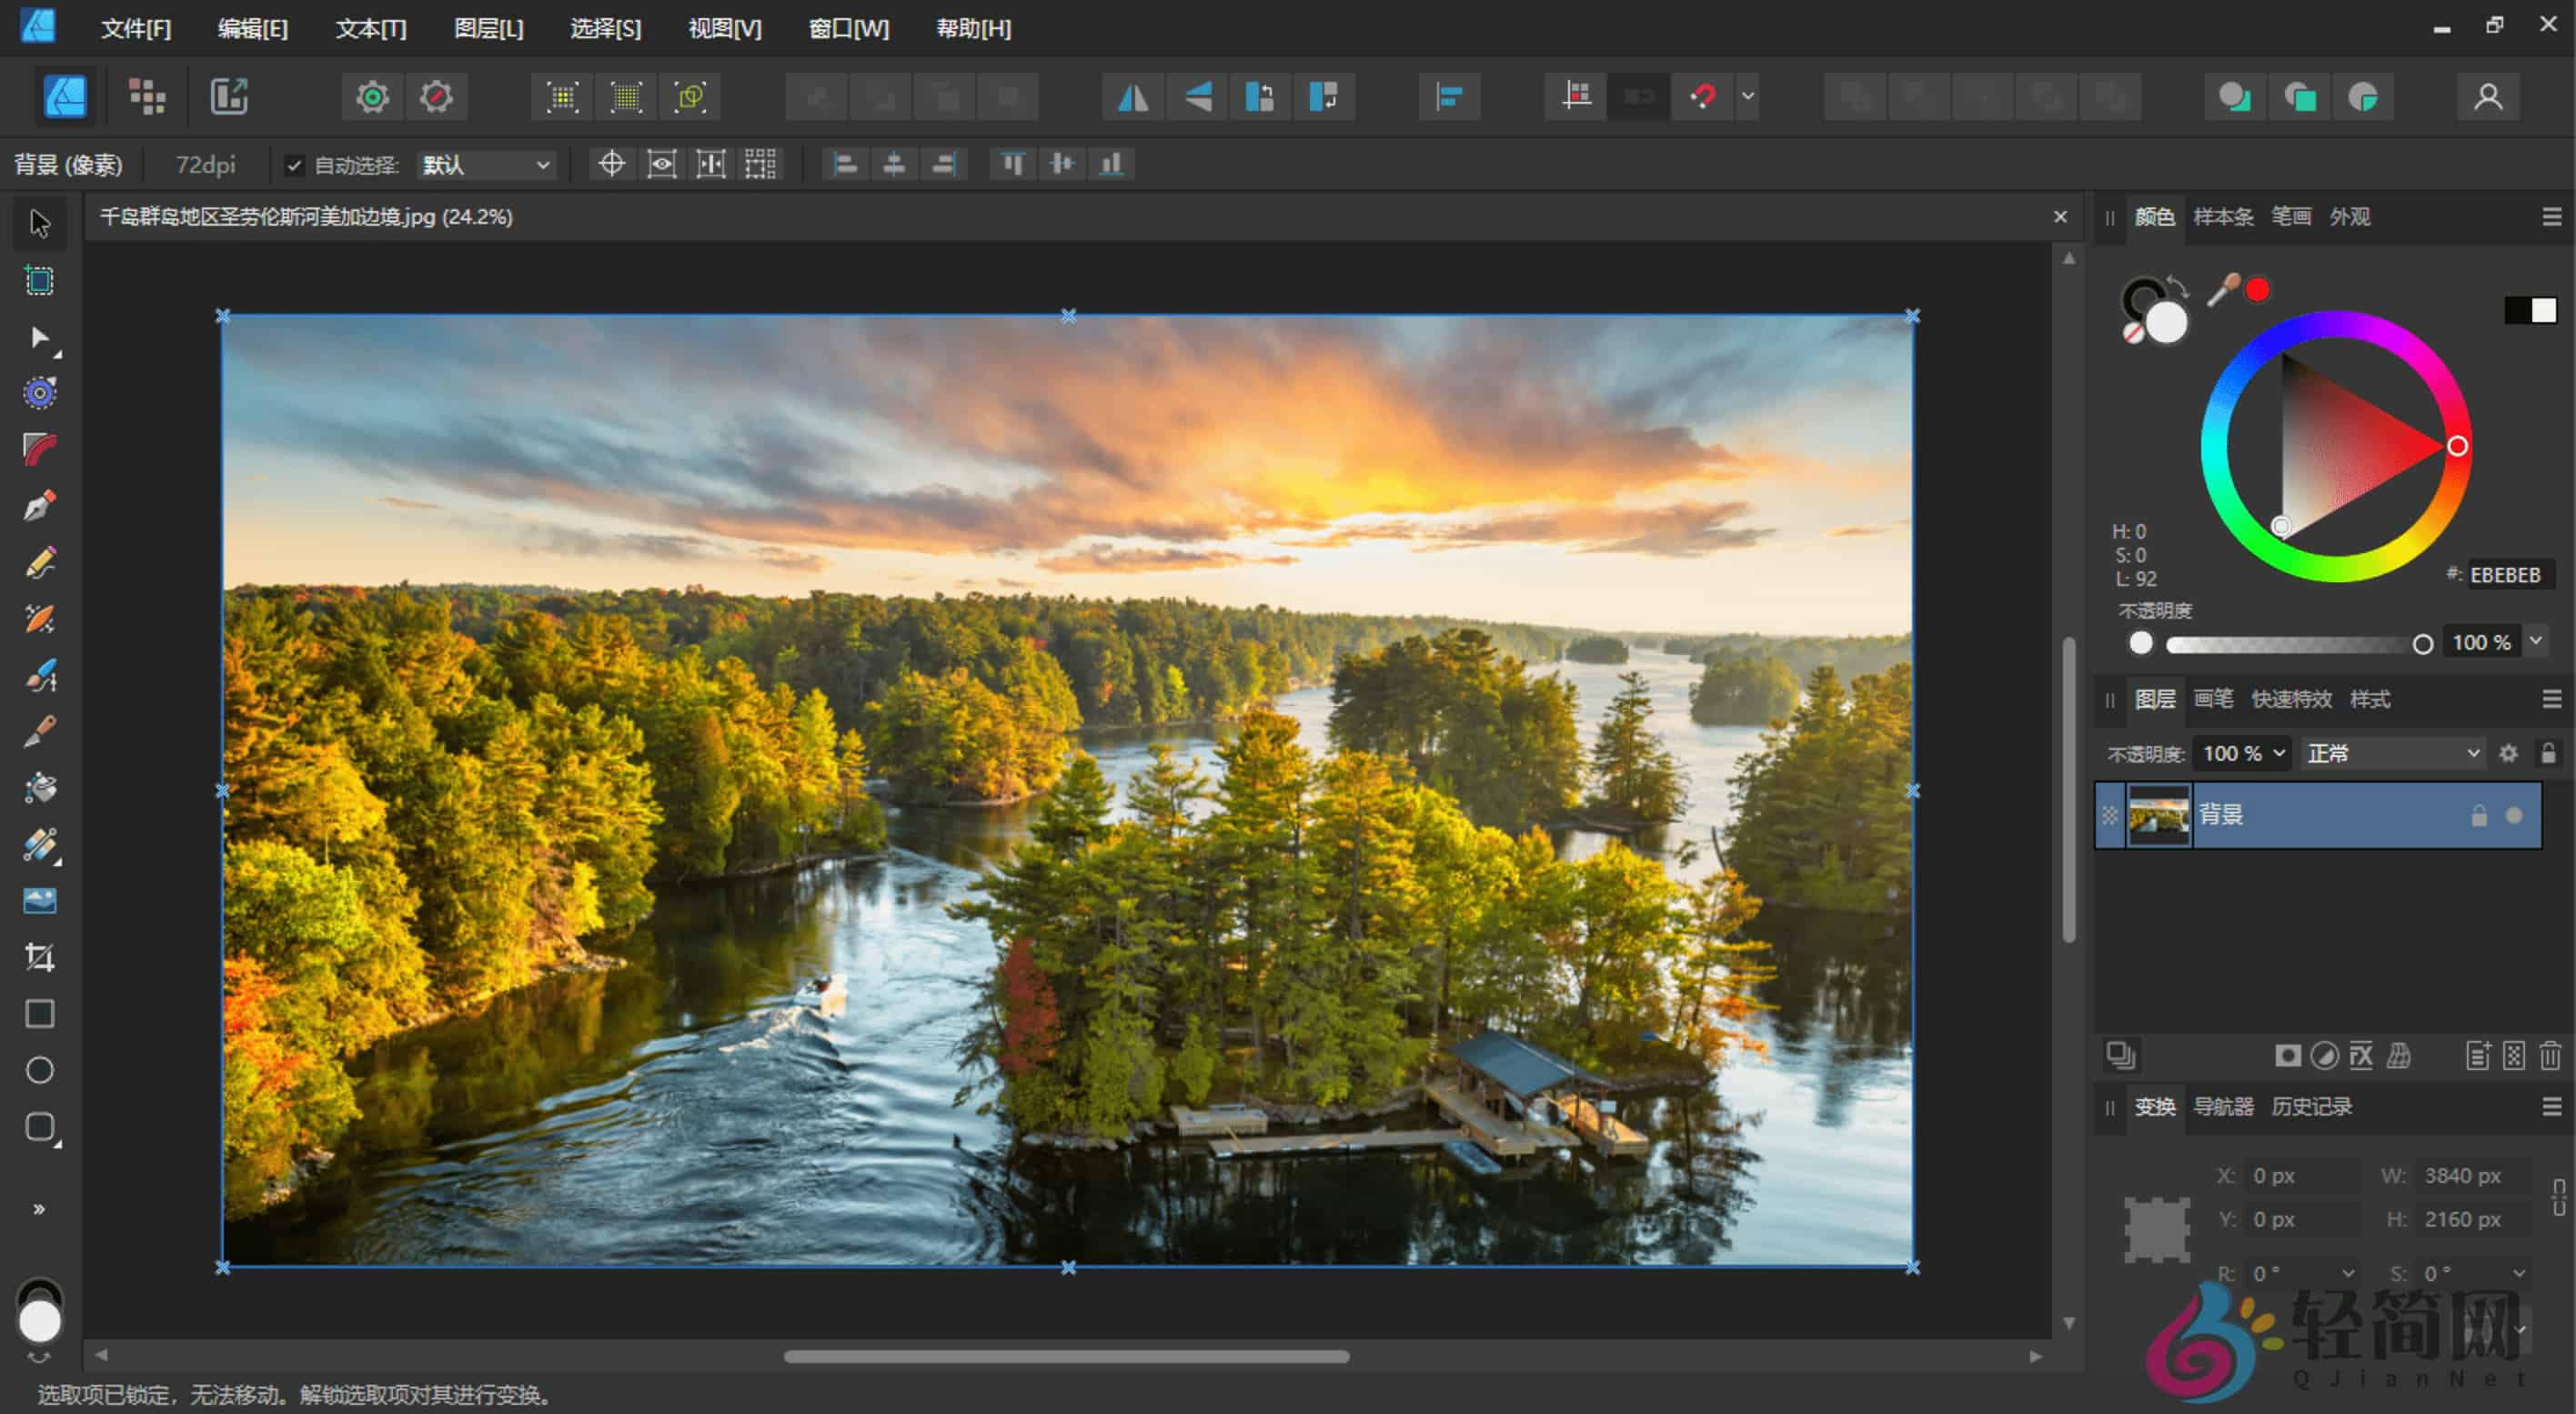2576x1414 pixels.
Task: Open the 默认 preset dropdown
Action: (x=485, y=164)
